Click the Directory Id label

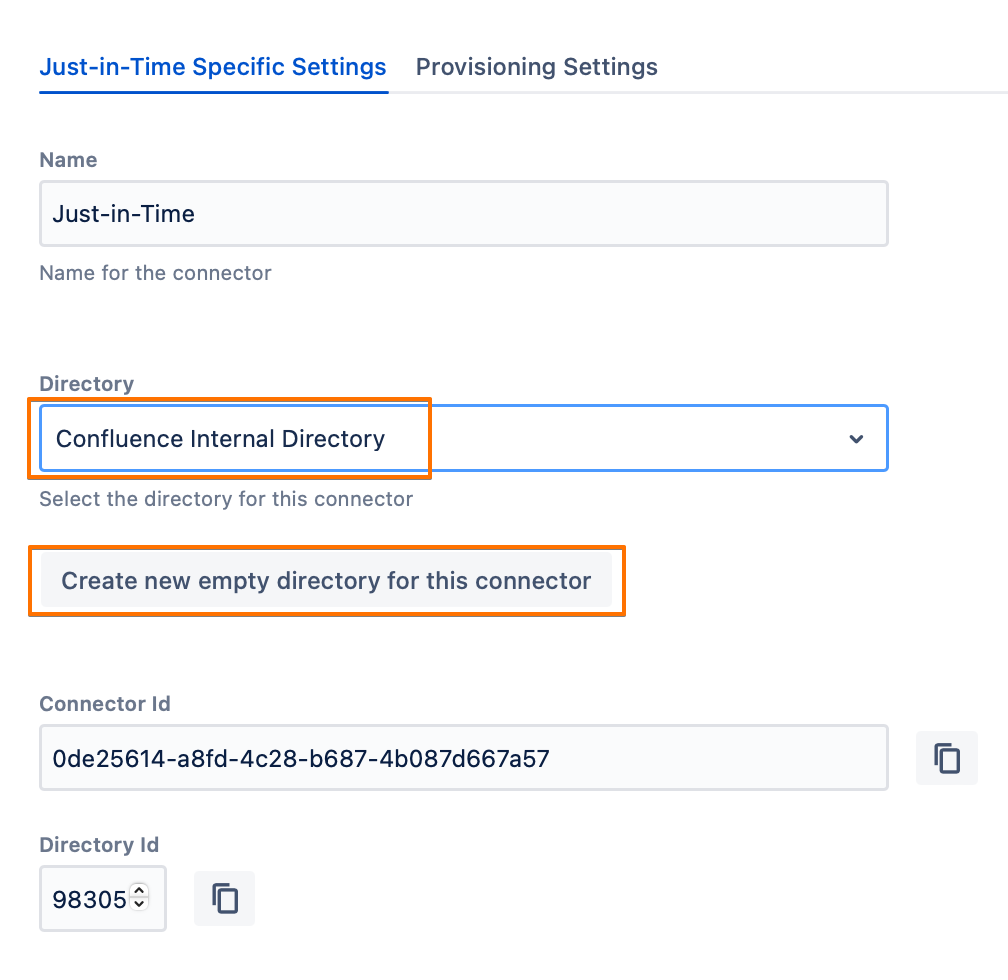(x=99, y=845)
